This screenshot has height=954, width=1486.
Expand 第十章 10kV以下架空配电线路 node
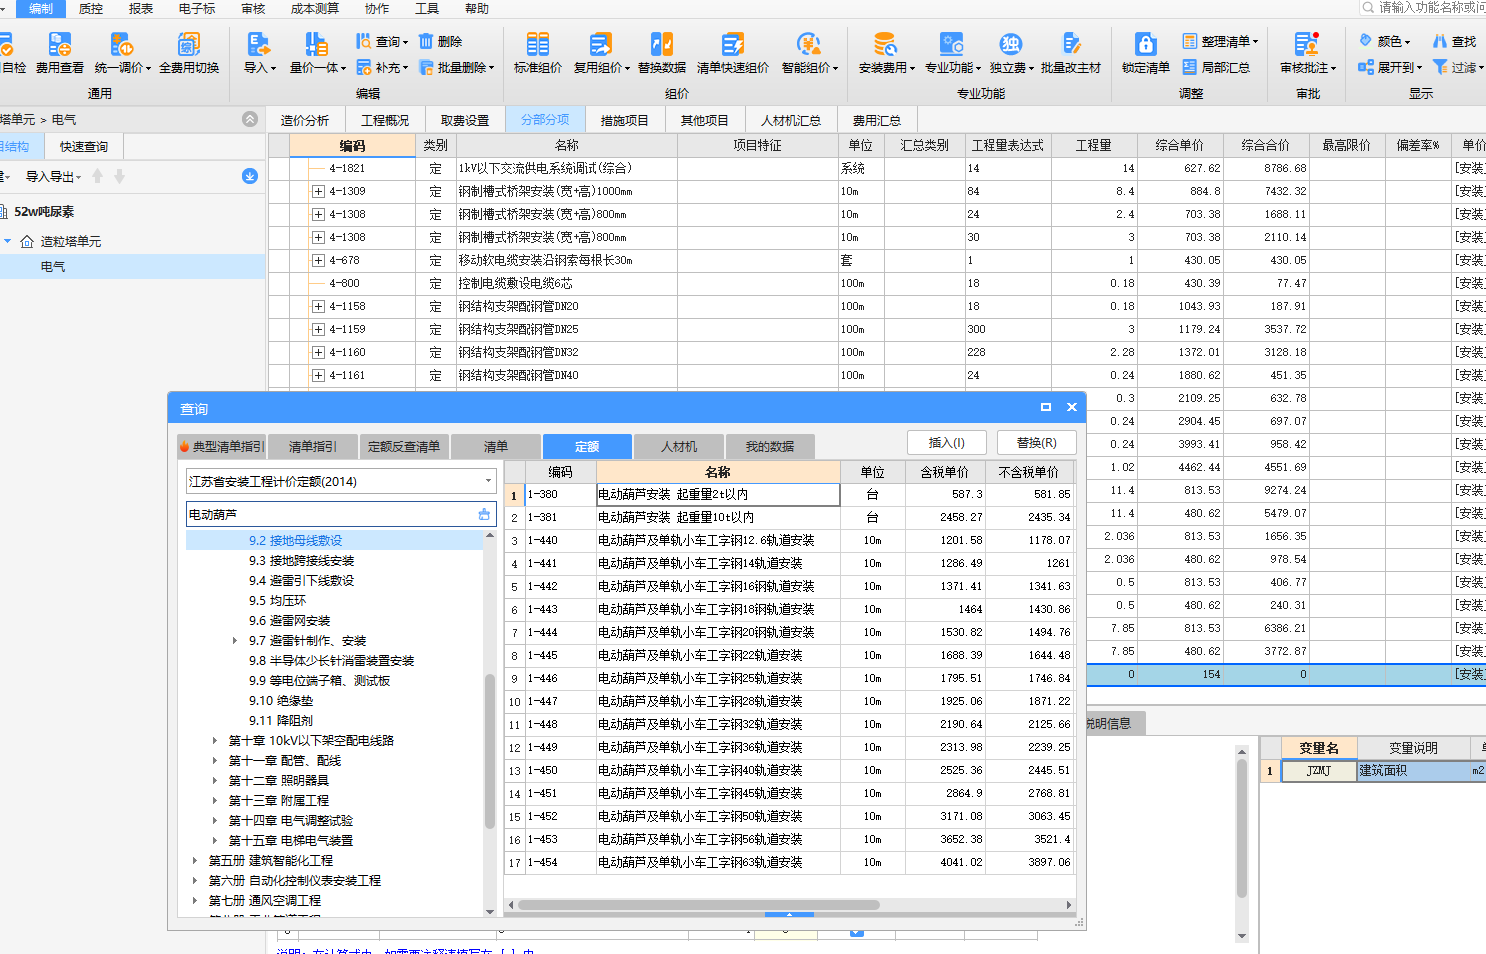(x=215, y=741)
